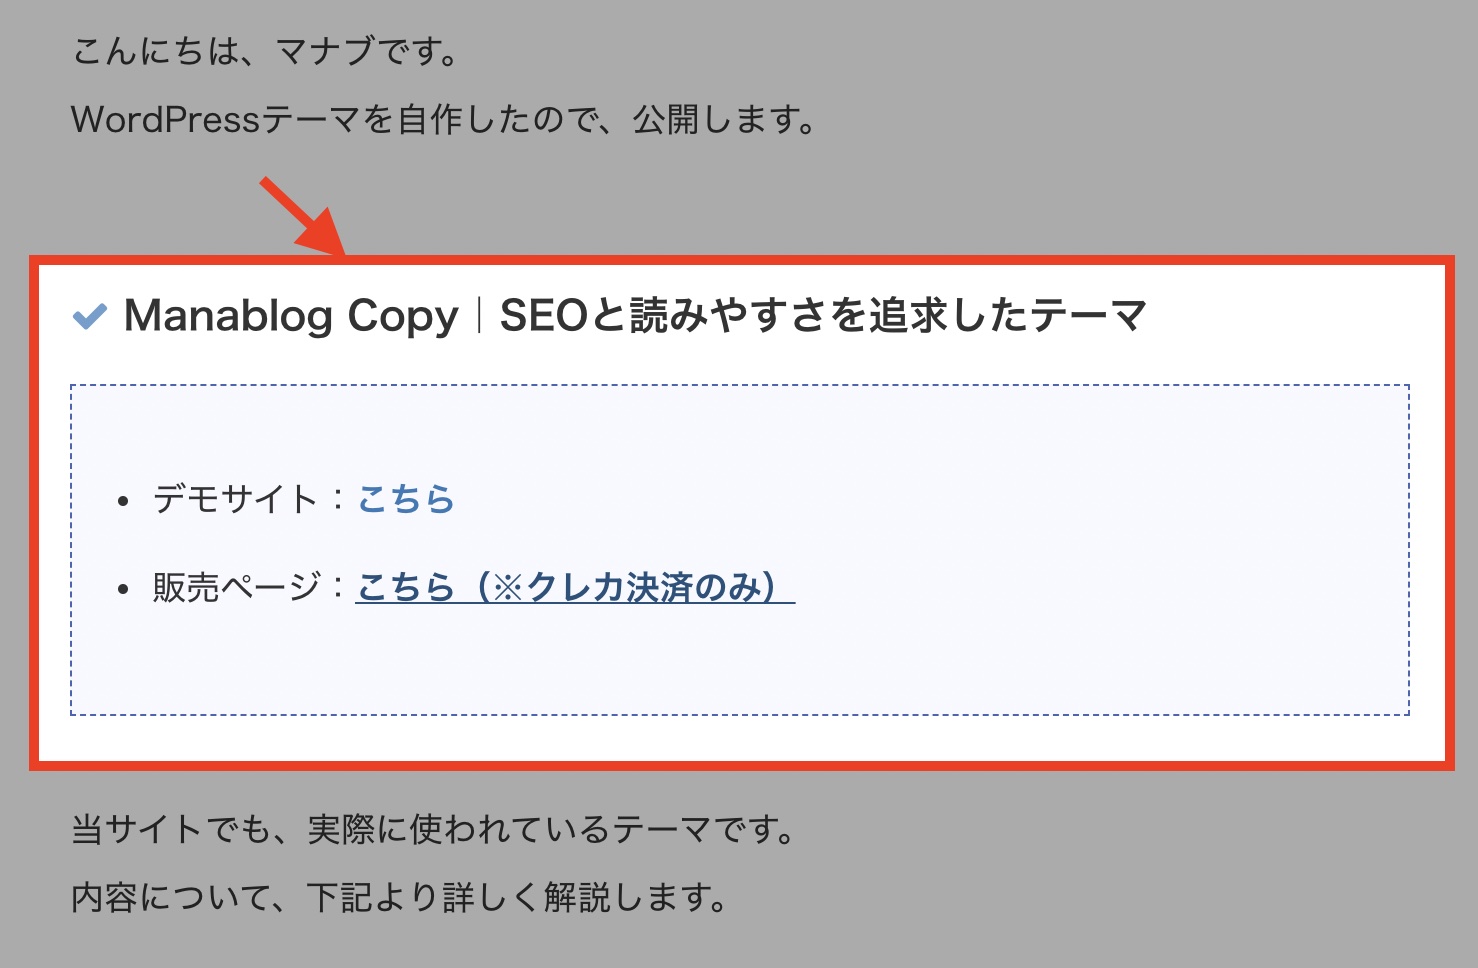
Task: Click the red arrow annotation
Action: coord(301,215)
